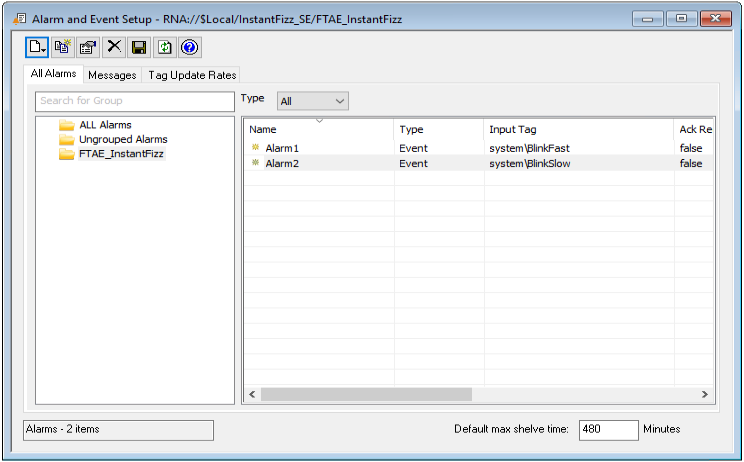Click the Alarm1 row star icon
Screen dimensions: 744x462
[x=255, y=148]
